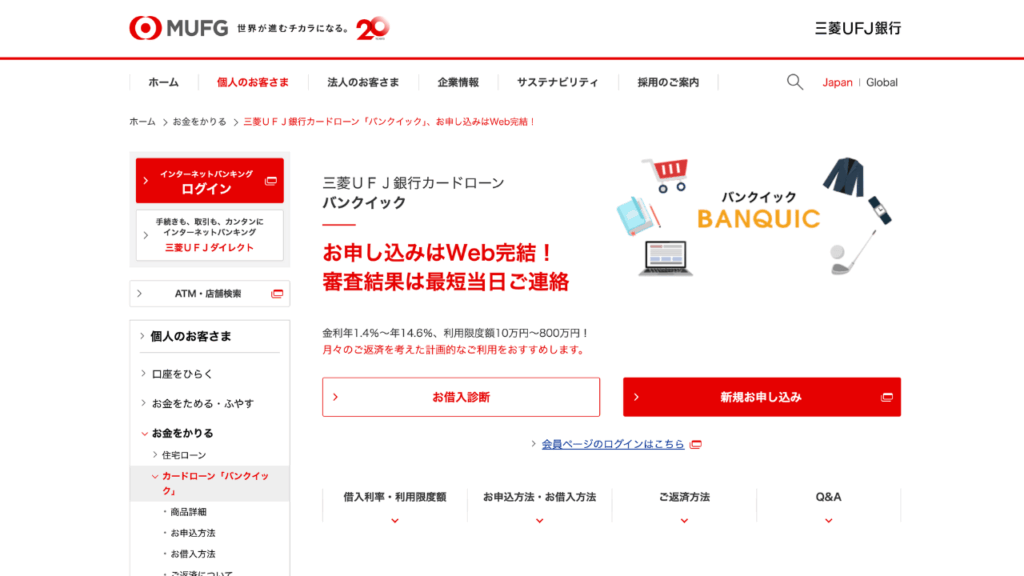Open サステナビリティ navigation item
Screen dimensions: 1024x576
(558, 82)
